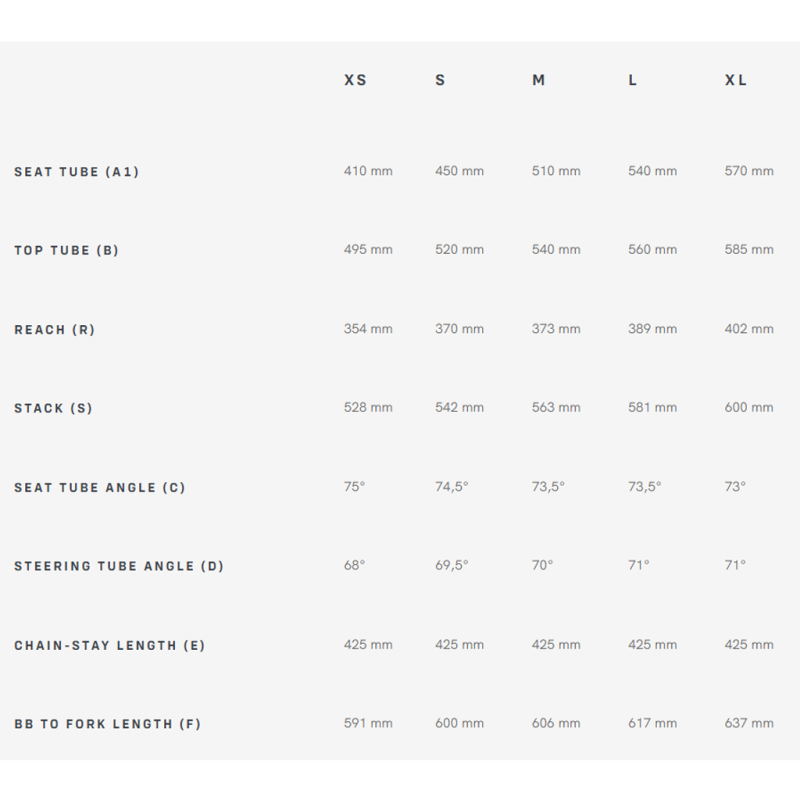Select the BB TO FORK LENGTH (F) label
Image resolution: width=800 pixels, height=800 pixels.
[107, 724]
